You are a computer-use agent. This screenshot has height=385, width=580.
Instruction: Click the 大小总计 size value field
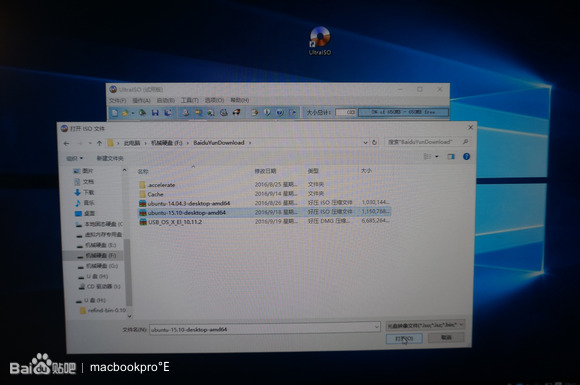[346, 112]
